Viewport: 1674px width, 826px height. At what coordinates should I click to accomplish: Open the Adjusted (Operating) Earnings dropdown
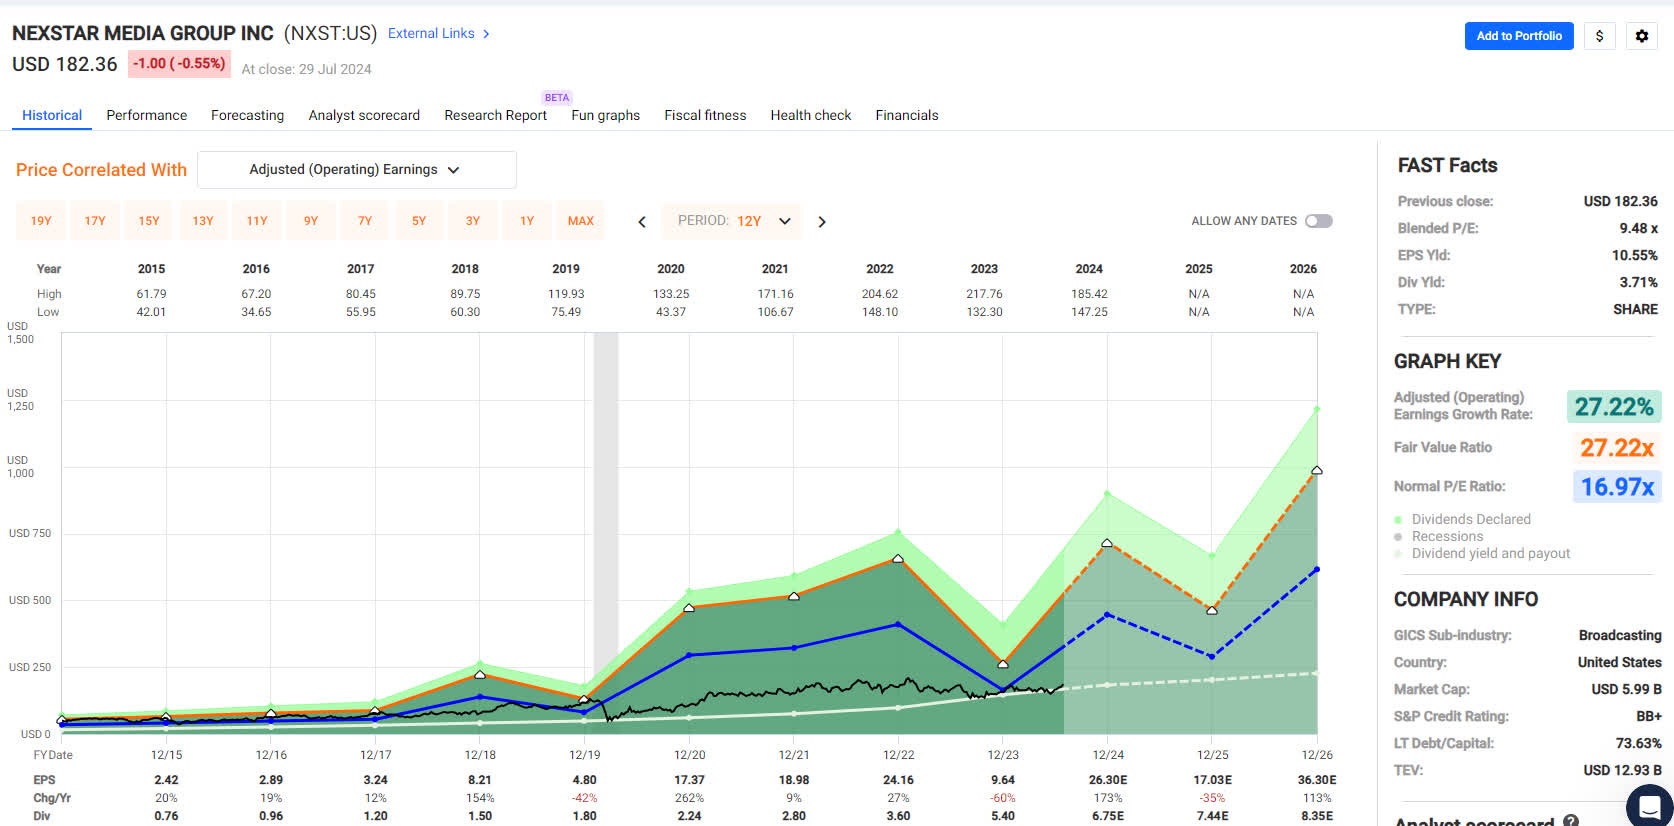pos(357,170)
